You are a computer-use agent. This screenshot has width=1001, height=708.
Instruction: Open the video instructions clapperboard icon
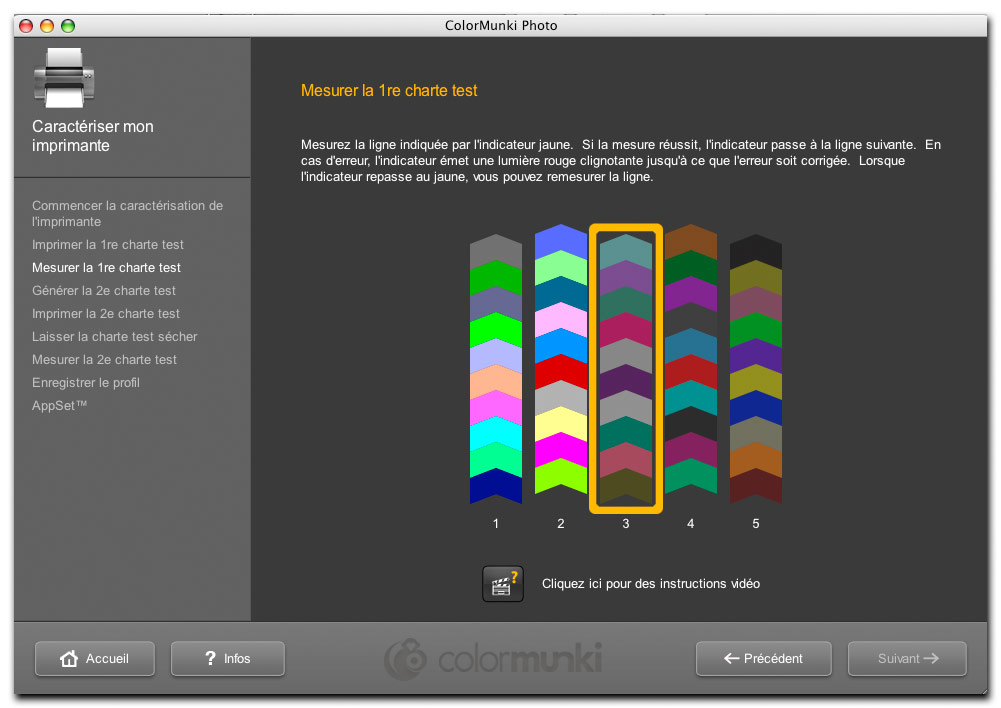[x=502, y=584]
